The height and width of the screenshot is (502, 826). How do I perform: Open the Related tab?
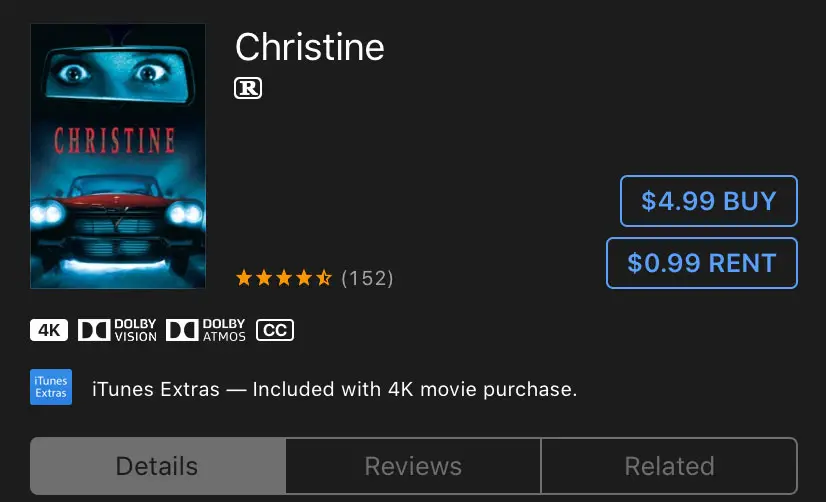pyautogui.click(x=669, y=466)
